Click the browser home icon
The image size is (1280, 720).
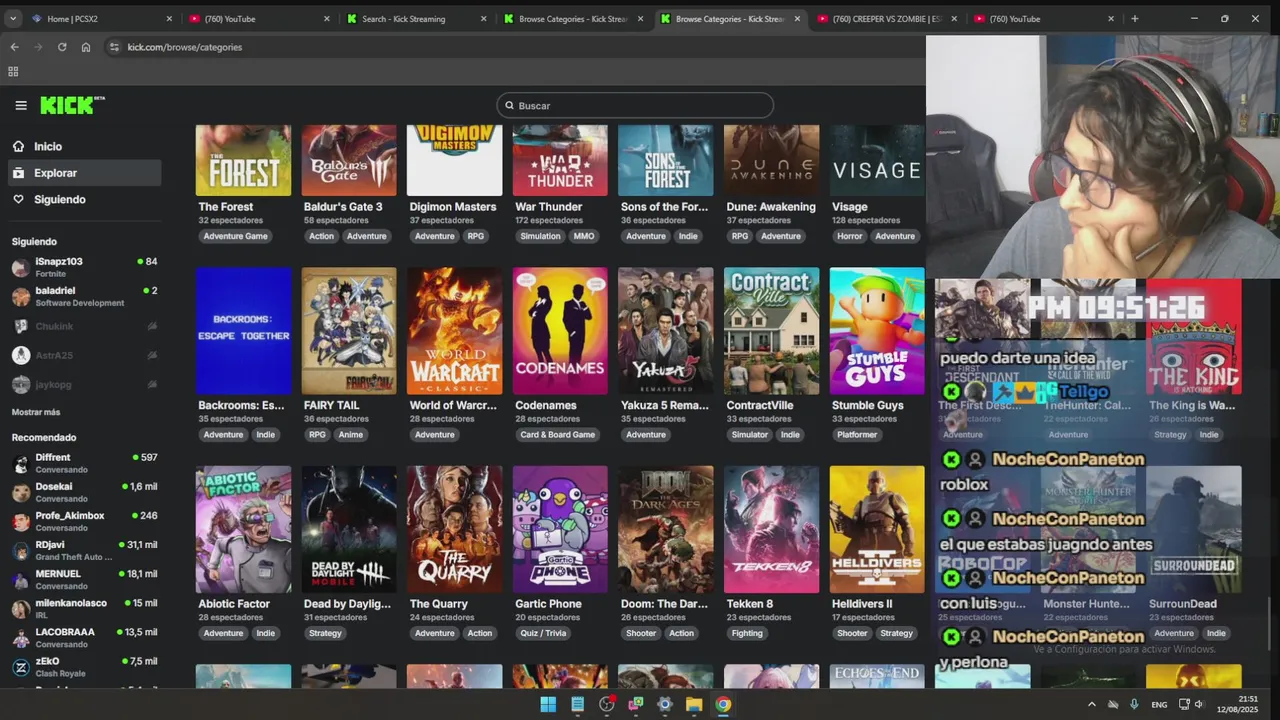86,47
